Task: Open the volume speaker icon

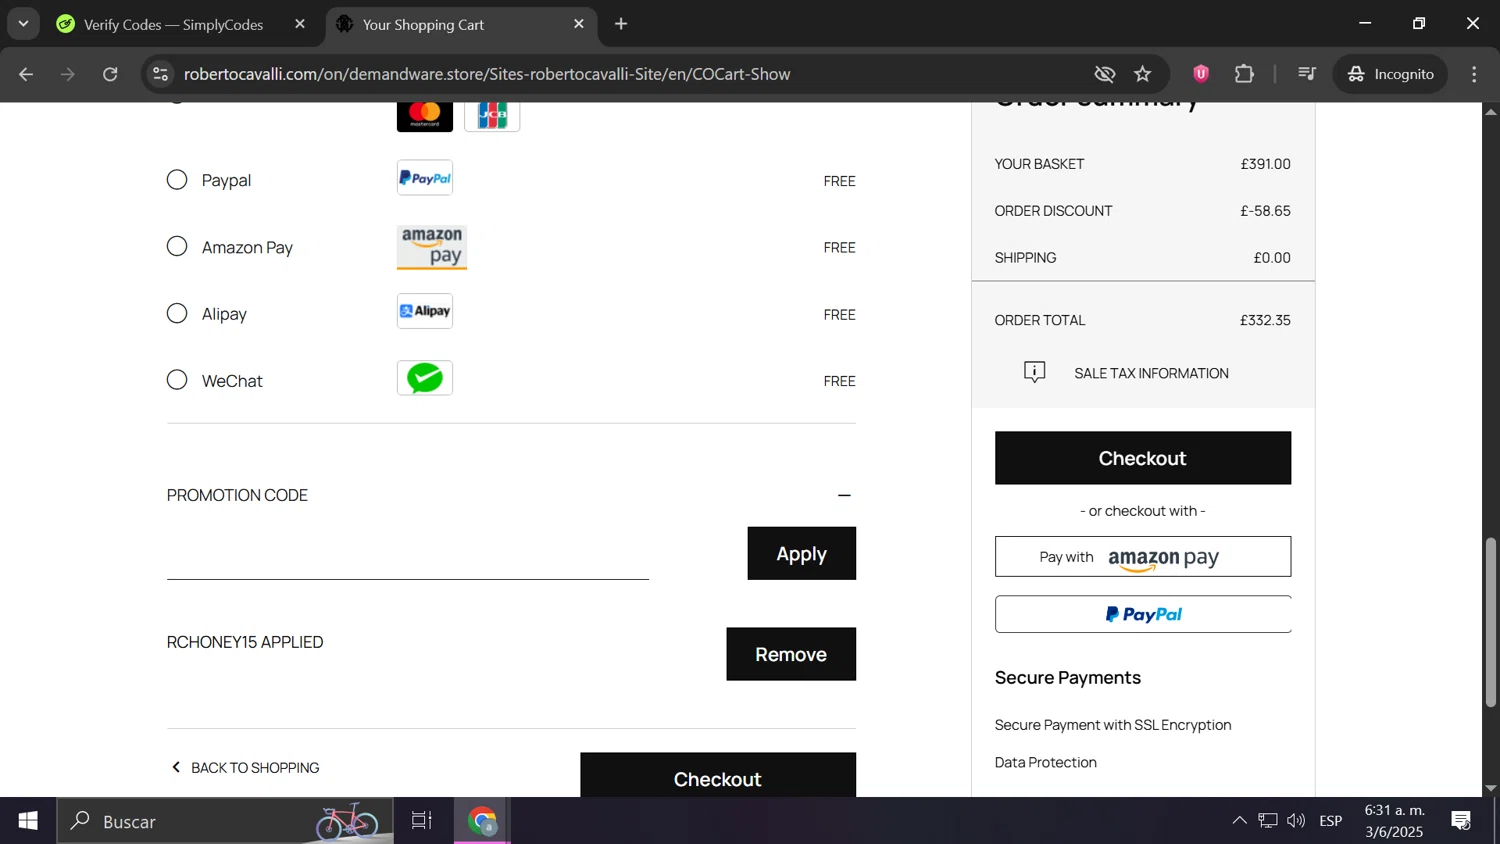Action: tap(1296, 821)
